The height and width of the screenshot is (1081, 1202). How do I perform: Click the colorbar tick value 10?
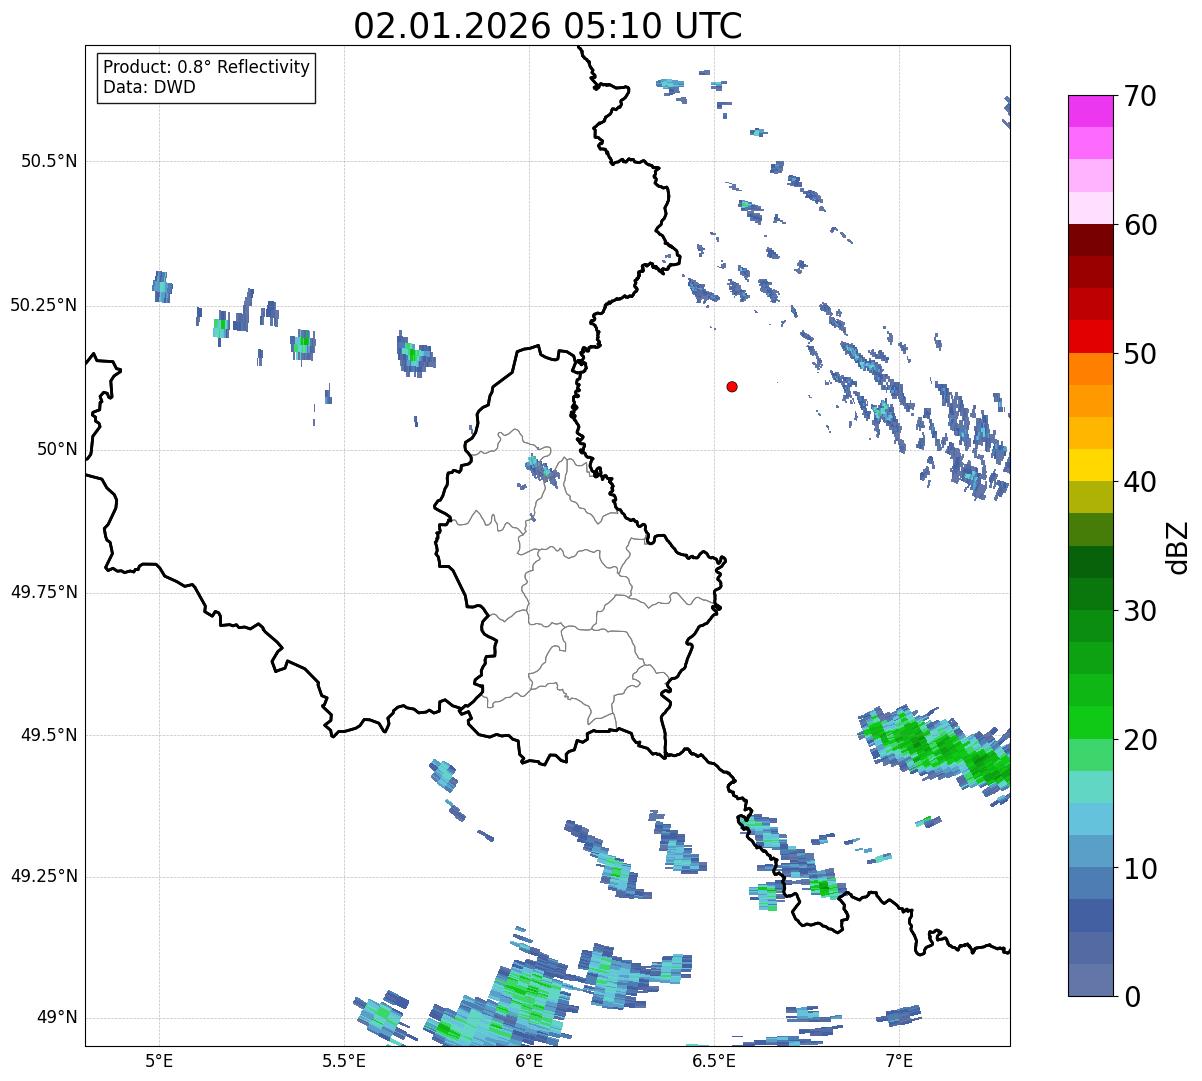point(1140,868)
